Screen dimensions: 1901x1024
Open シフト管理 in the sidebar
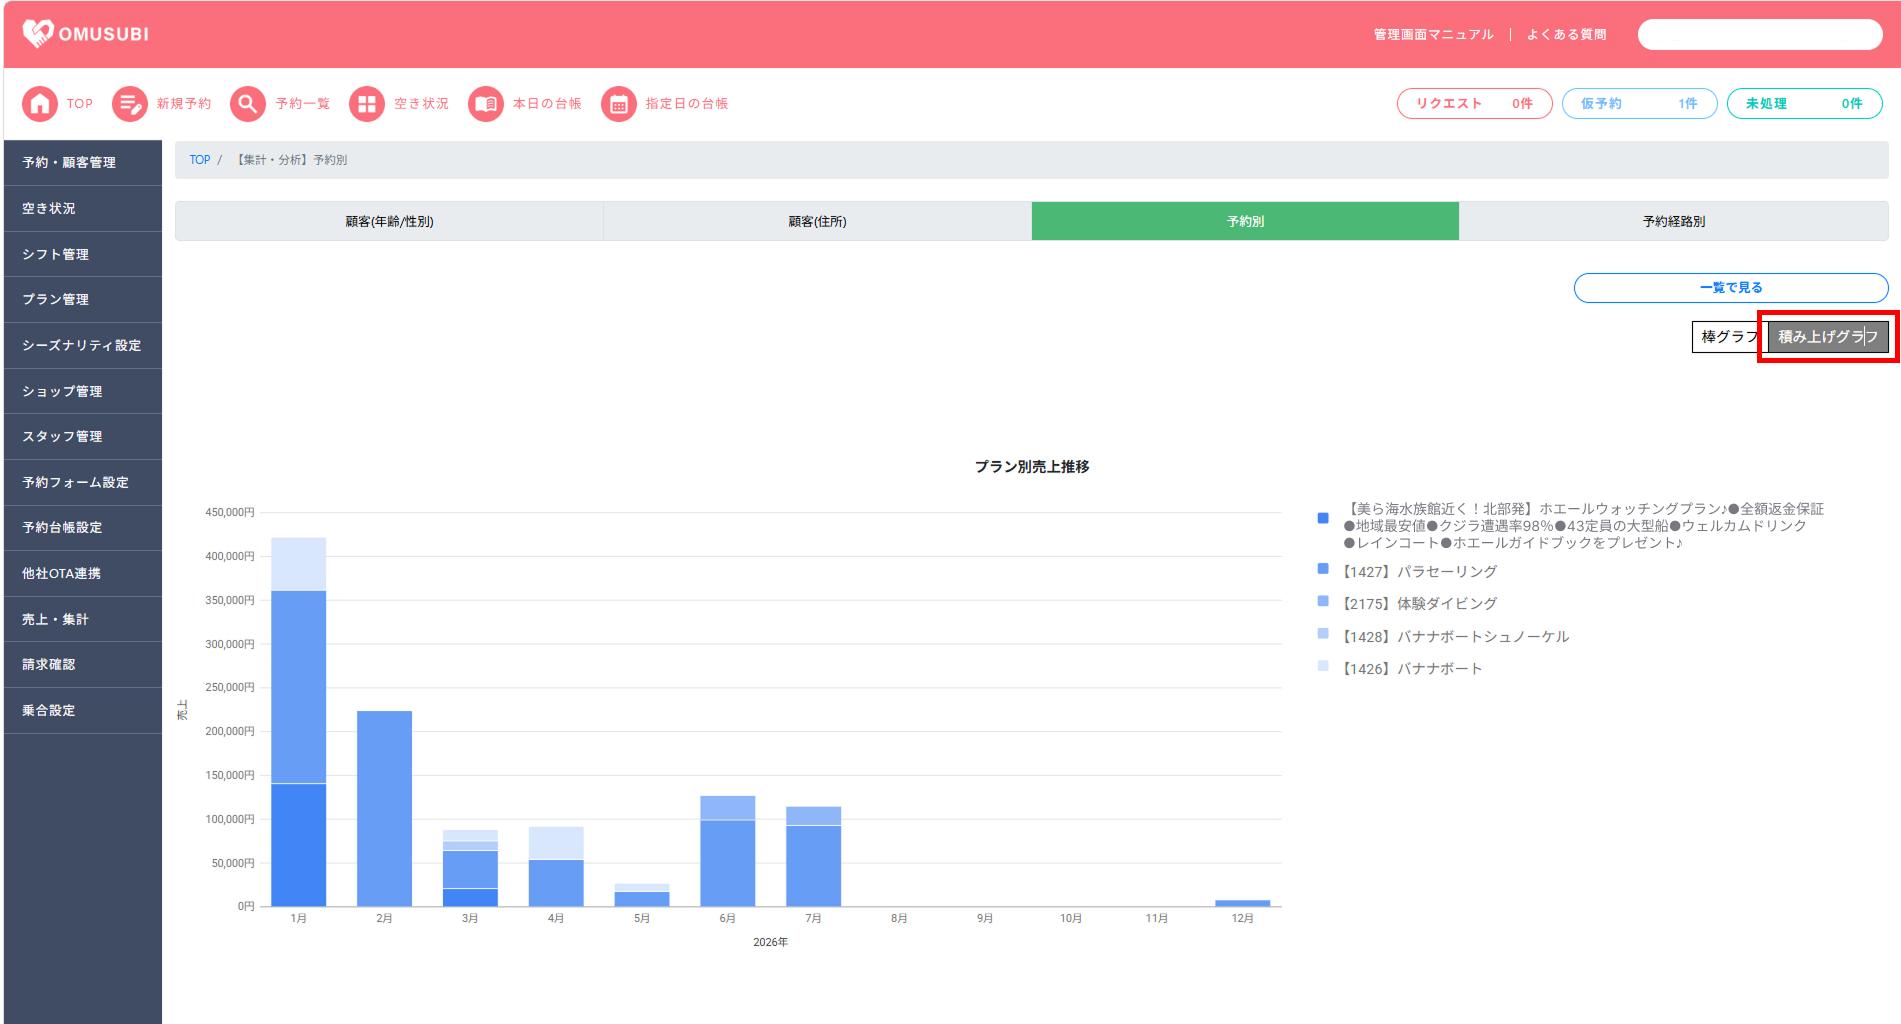(83, 254)
